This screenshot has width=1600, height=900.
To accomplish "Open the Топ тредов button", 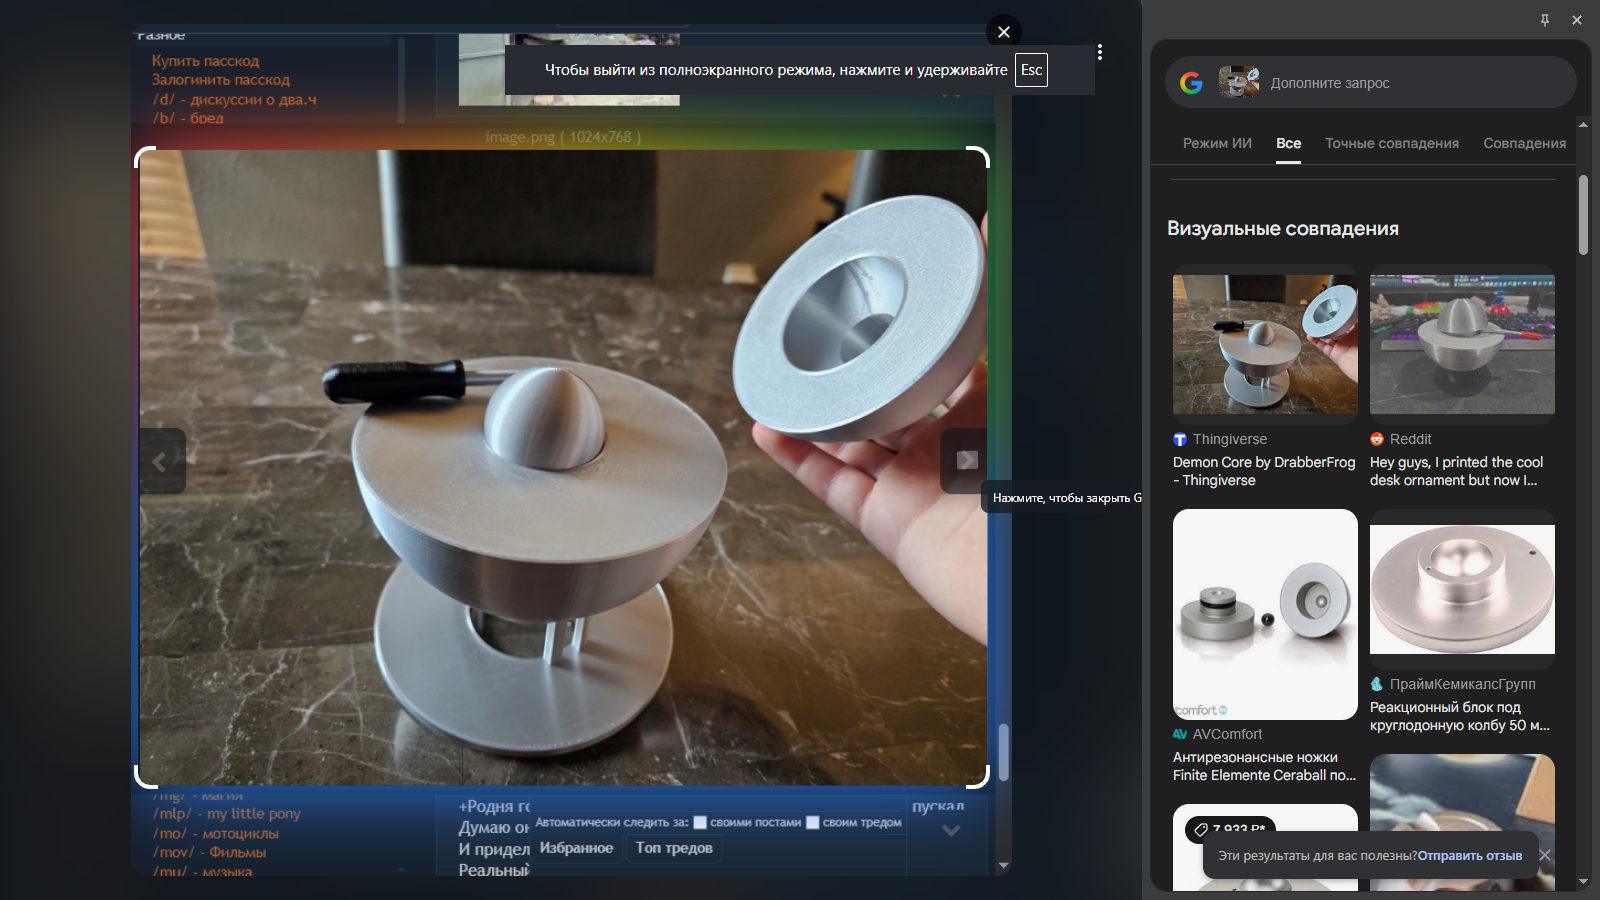I will 674,848.
